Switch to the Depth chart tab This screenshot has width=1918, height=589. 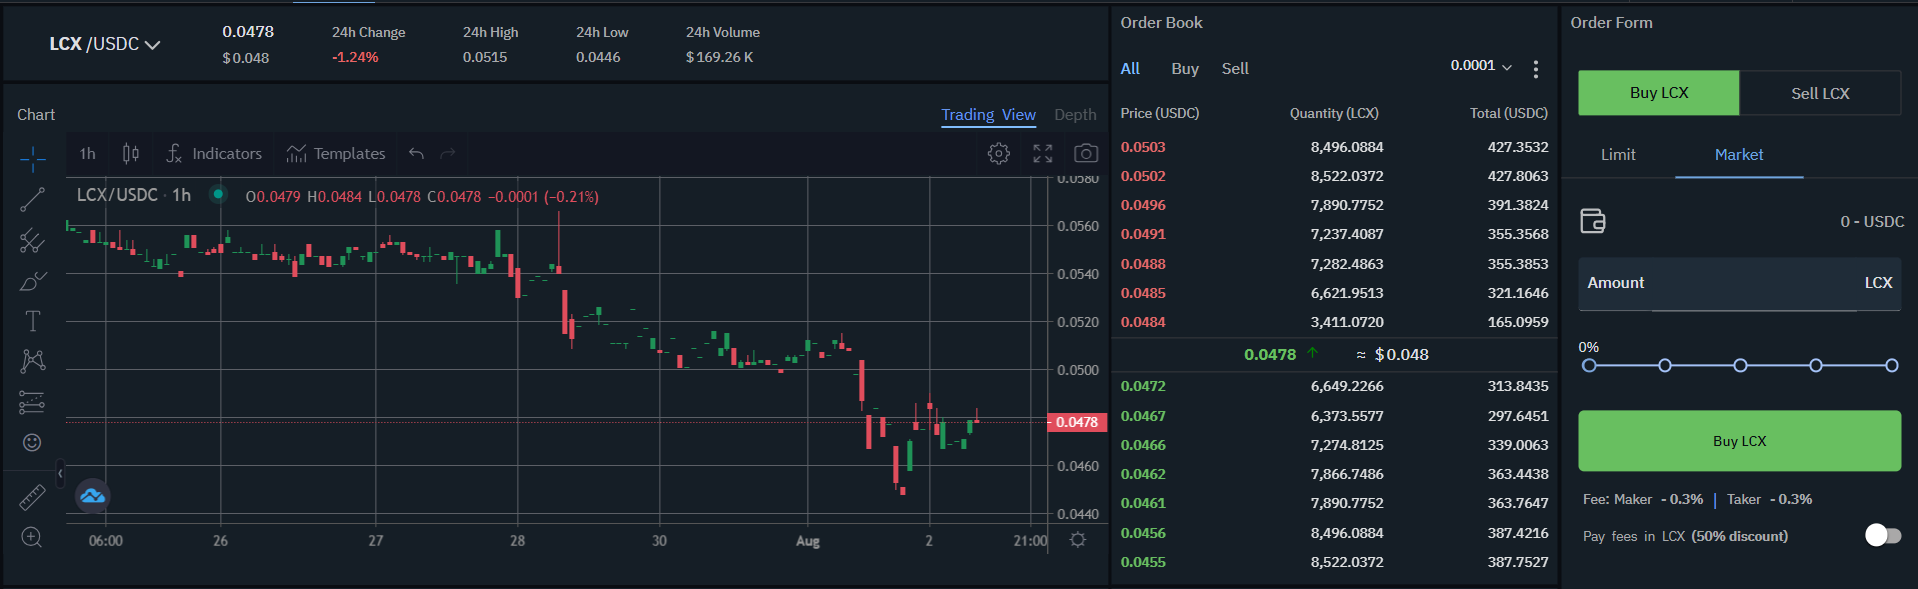[x=1074, y=115]
